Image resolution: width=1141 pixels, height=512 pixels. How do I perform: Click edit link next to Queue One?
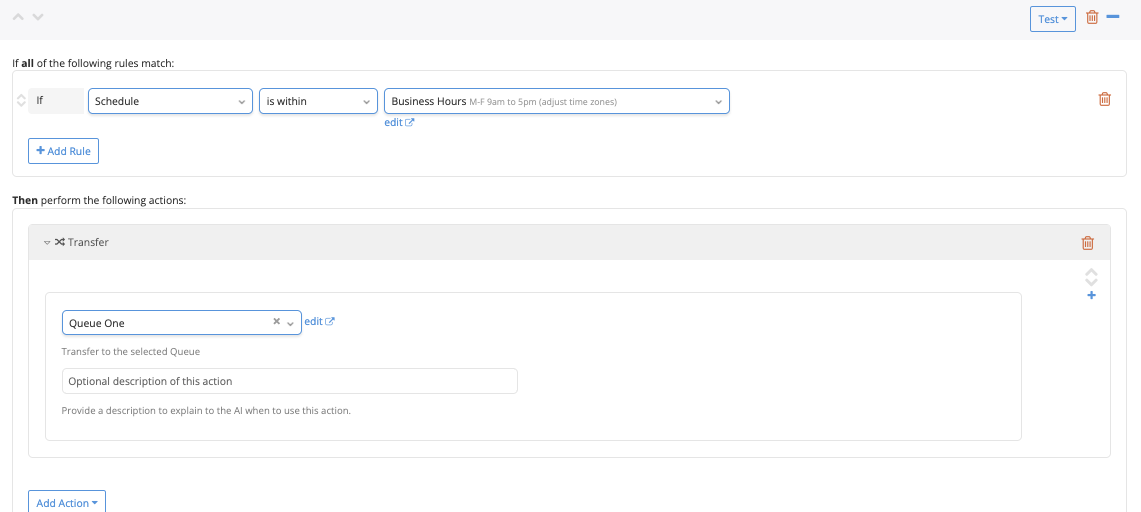click(x=319, y=321)
